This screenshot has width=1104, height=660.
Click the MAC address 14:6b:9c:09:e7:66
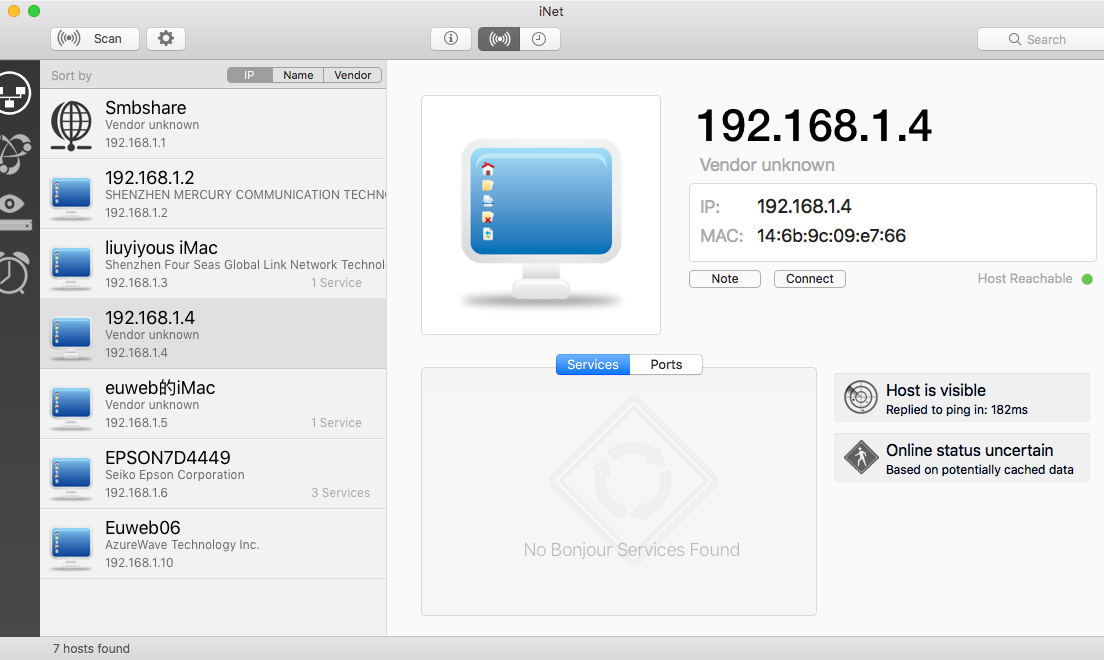[832, 236]
